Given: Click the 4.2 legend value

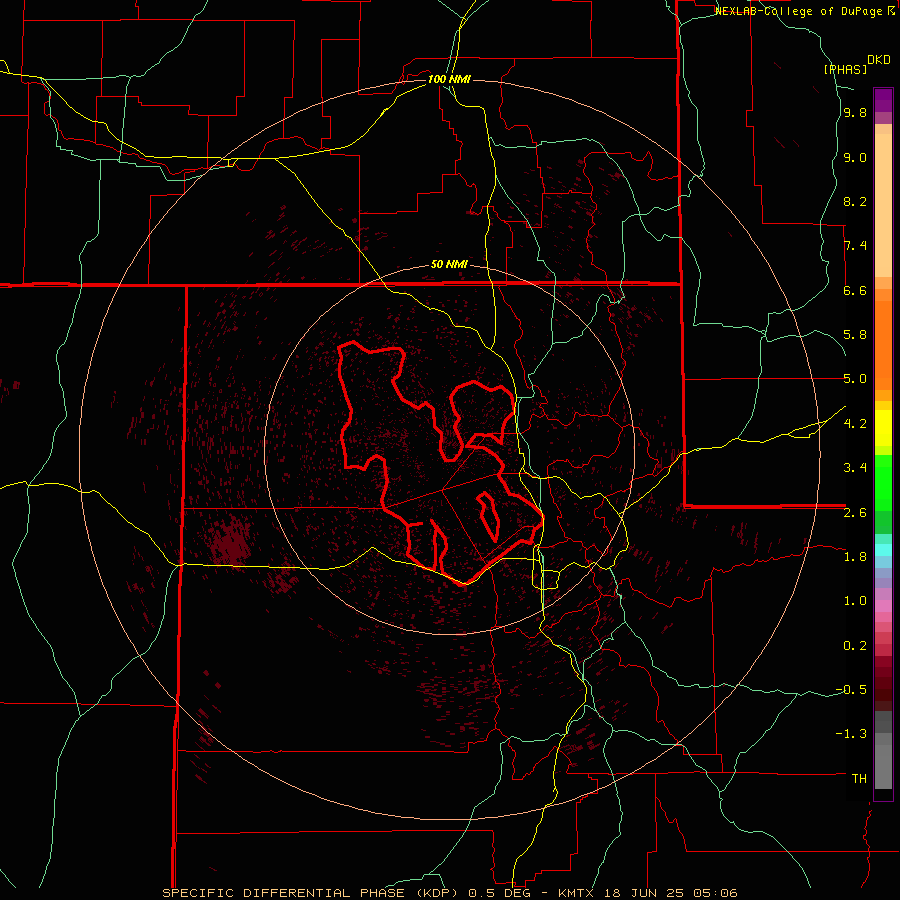Looking at the screenshot, I should coord(855,424).
